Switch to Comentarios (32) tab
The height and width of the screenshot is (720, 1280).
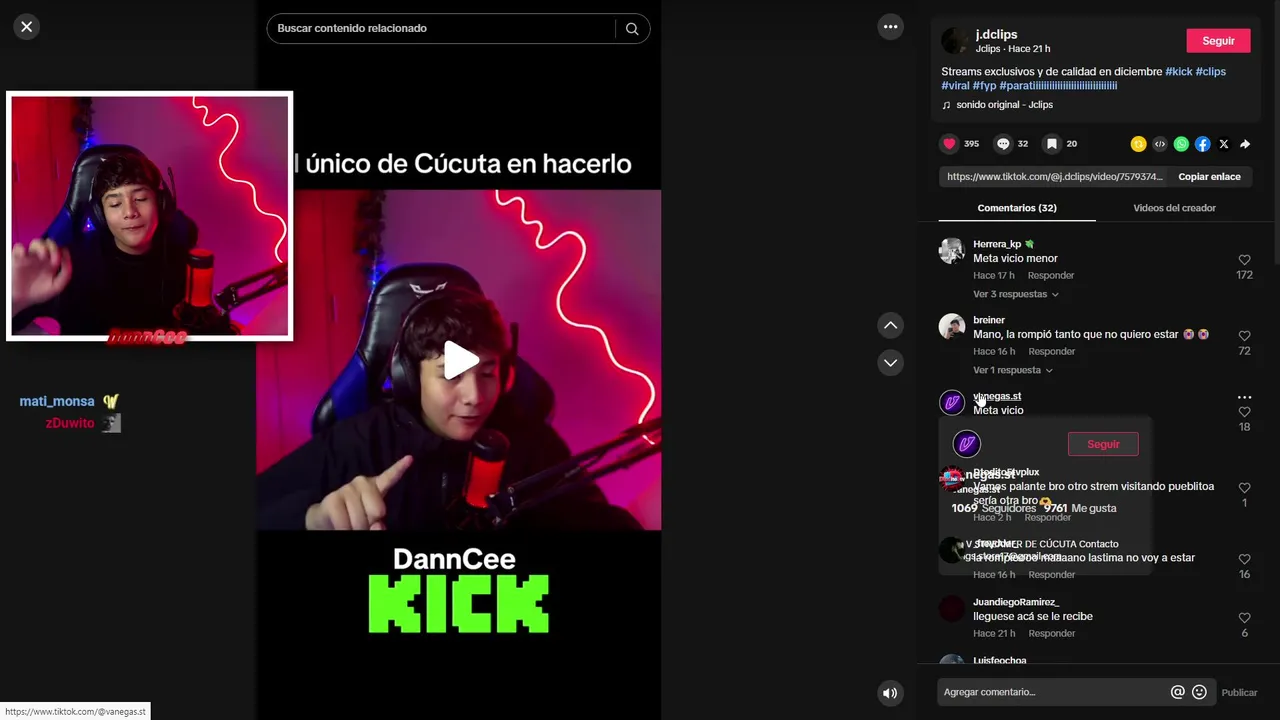pyautogui.click(x=1017, y=208)
